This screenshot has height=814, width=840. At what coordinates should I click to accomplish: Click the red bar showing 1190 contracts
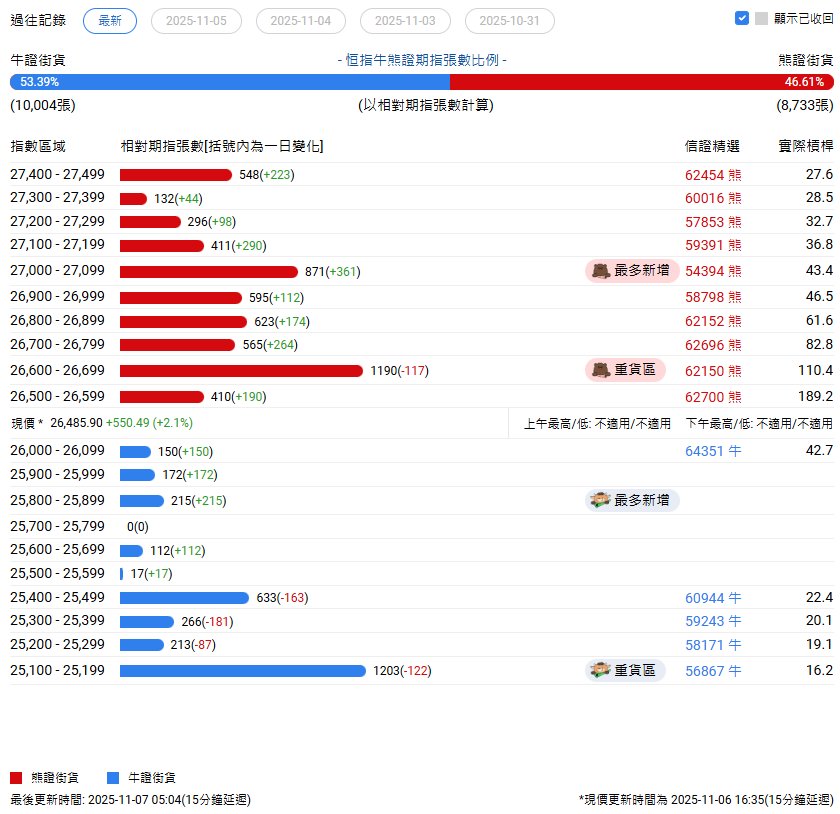(241, 371)
